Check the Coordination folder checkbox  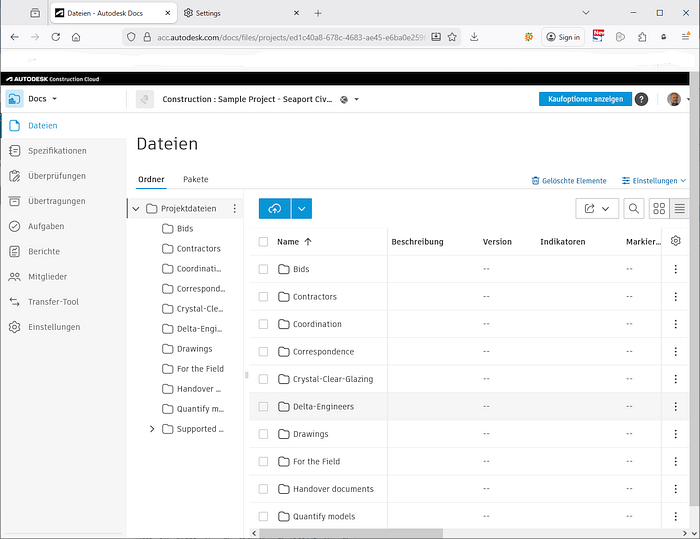point(263,324)
